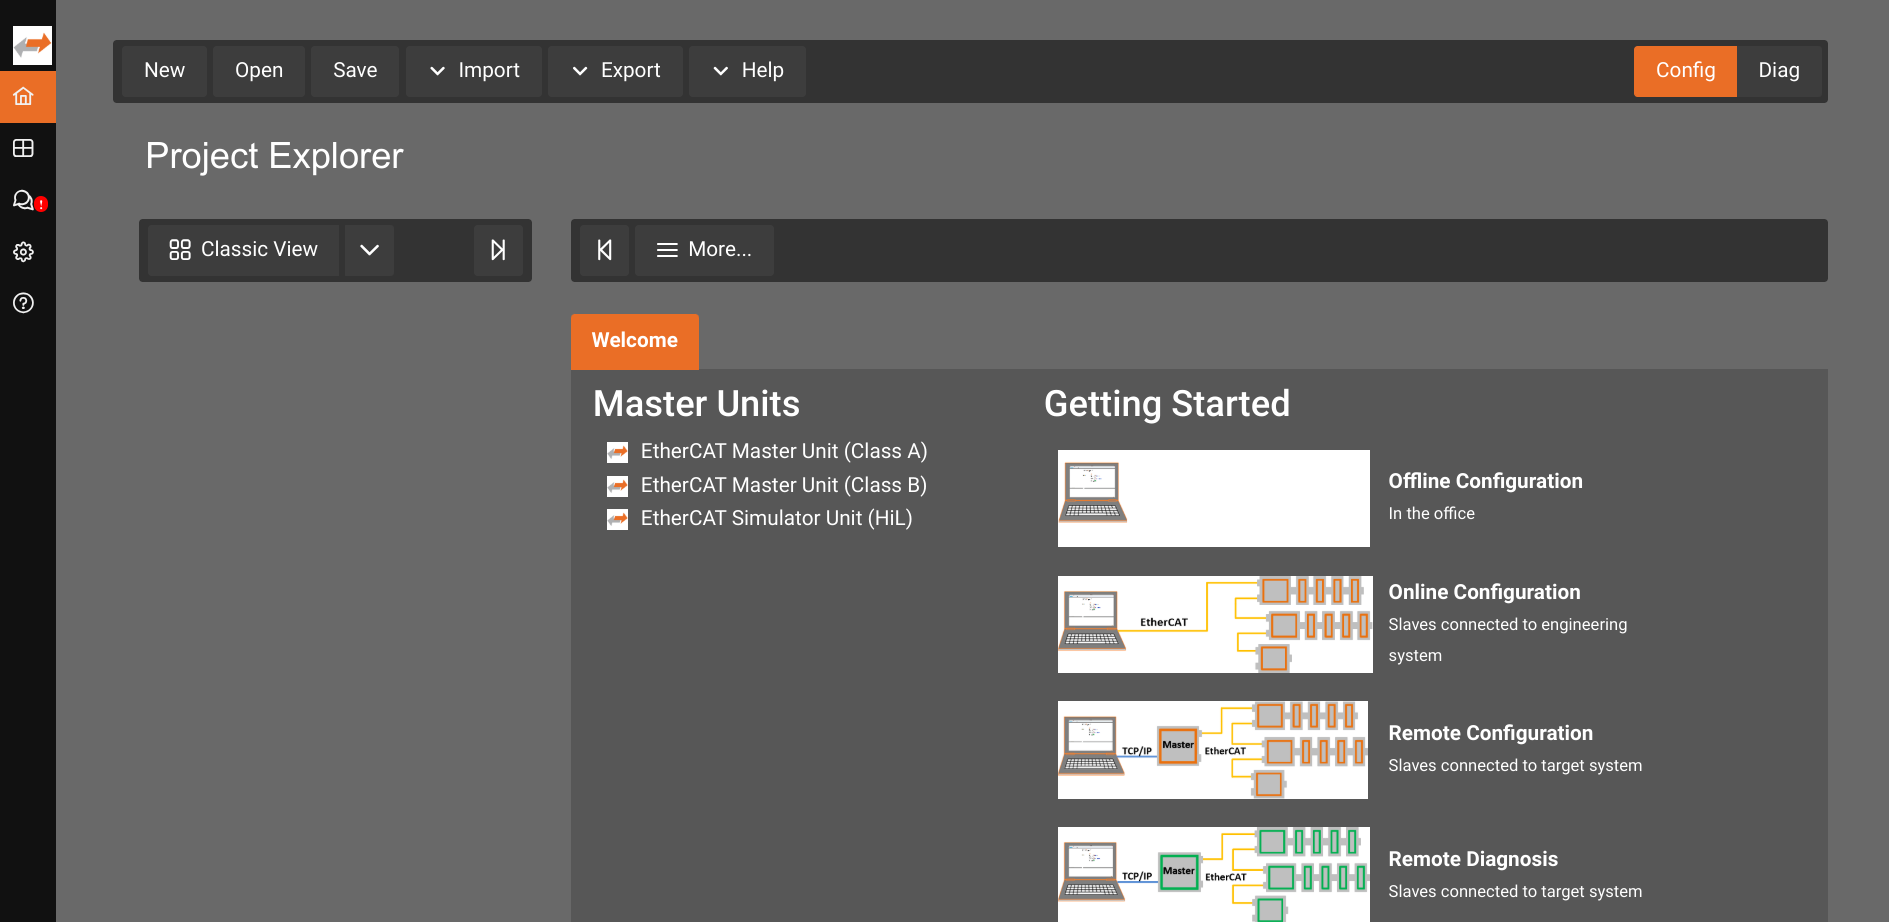Open the messages icon with red alert
Screen dimensions: 1889x922
click(24, 200)
